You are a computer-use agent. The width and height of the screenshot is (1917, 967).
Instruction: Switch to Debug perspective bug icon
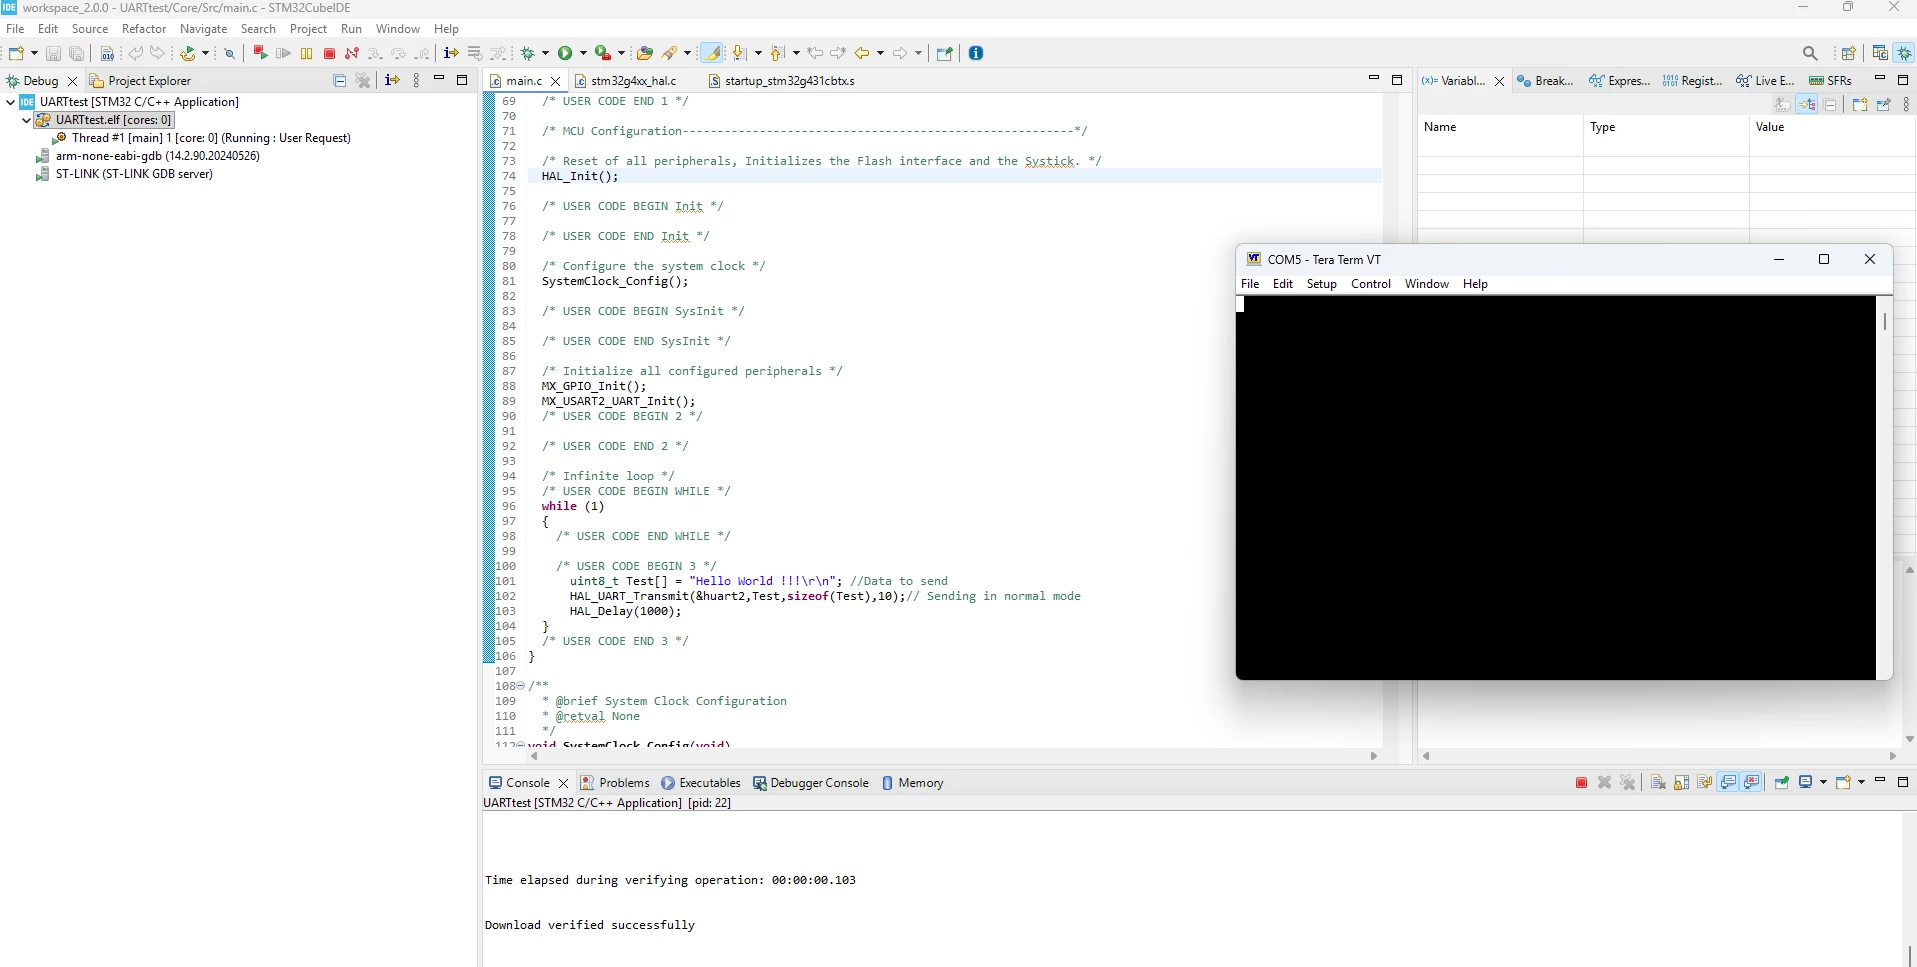(x=1905, y=53)
